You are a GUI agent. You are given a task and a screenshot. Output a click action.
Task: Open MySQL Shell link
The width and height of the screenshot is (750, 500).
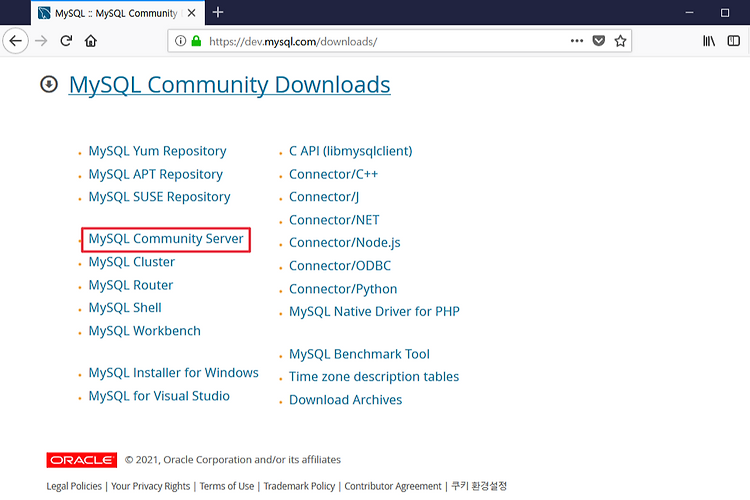[125, 308]
